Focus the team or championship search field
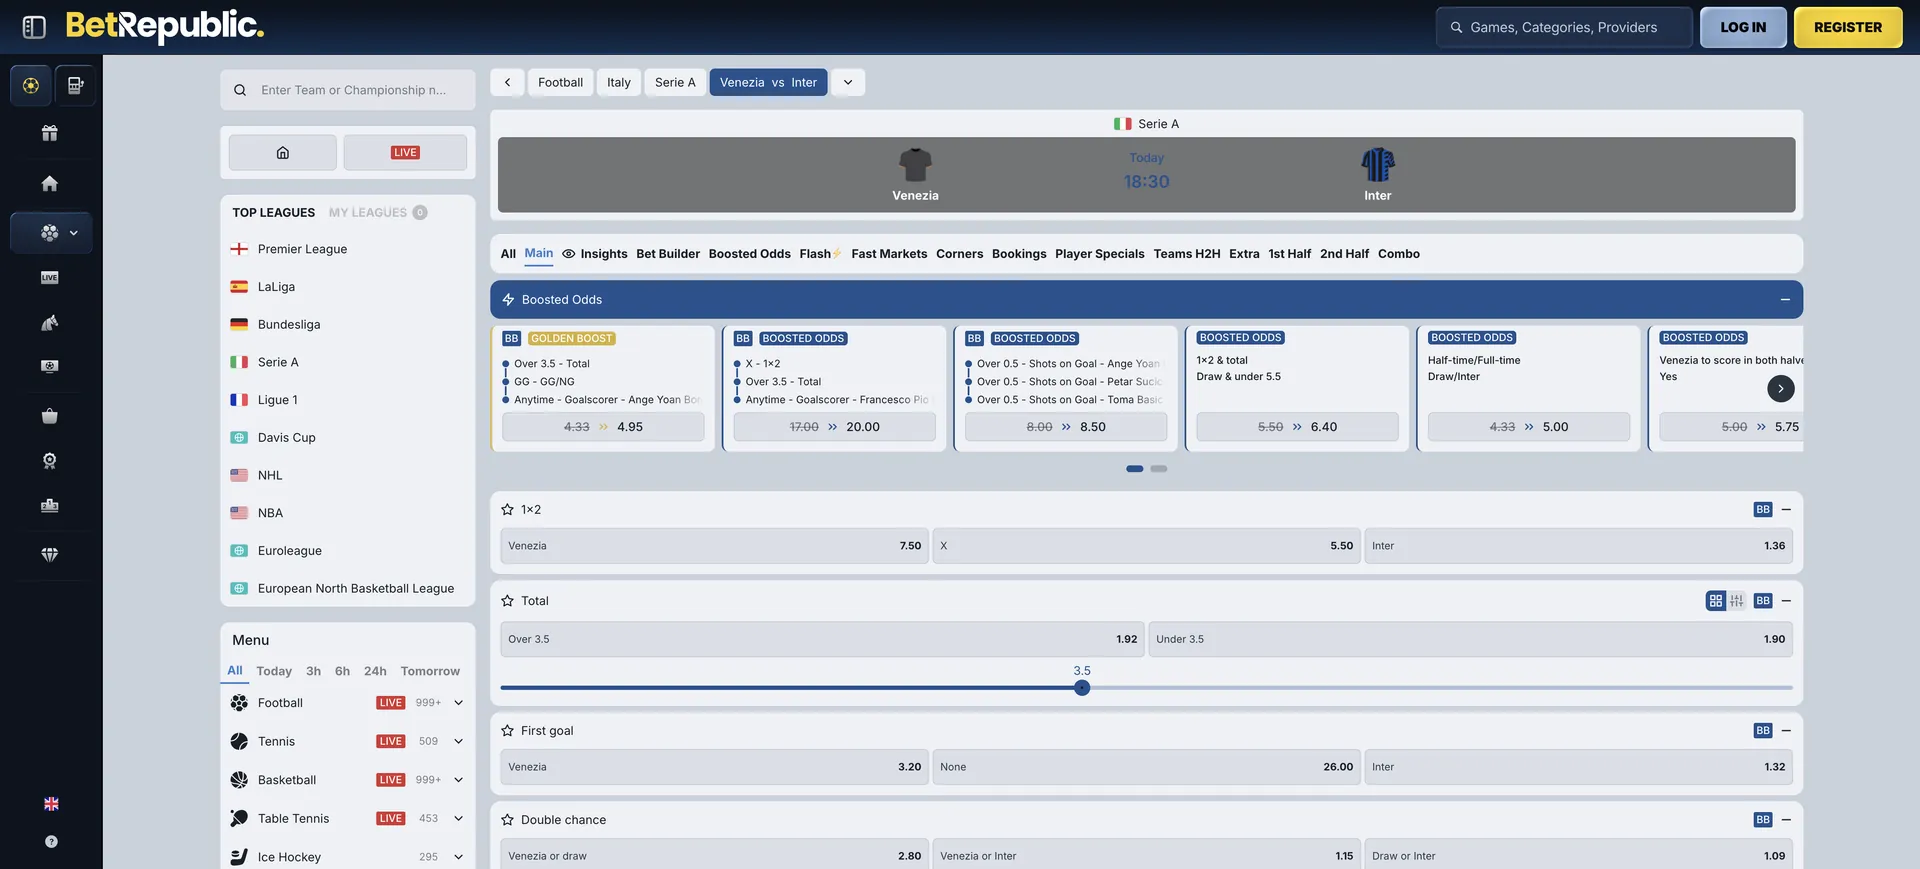Screen dimensions: 1920x869 tap(348, 90)
